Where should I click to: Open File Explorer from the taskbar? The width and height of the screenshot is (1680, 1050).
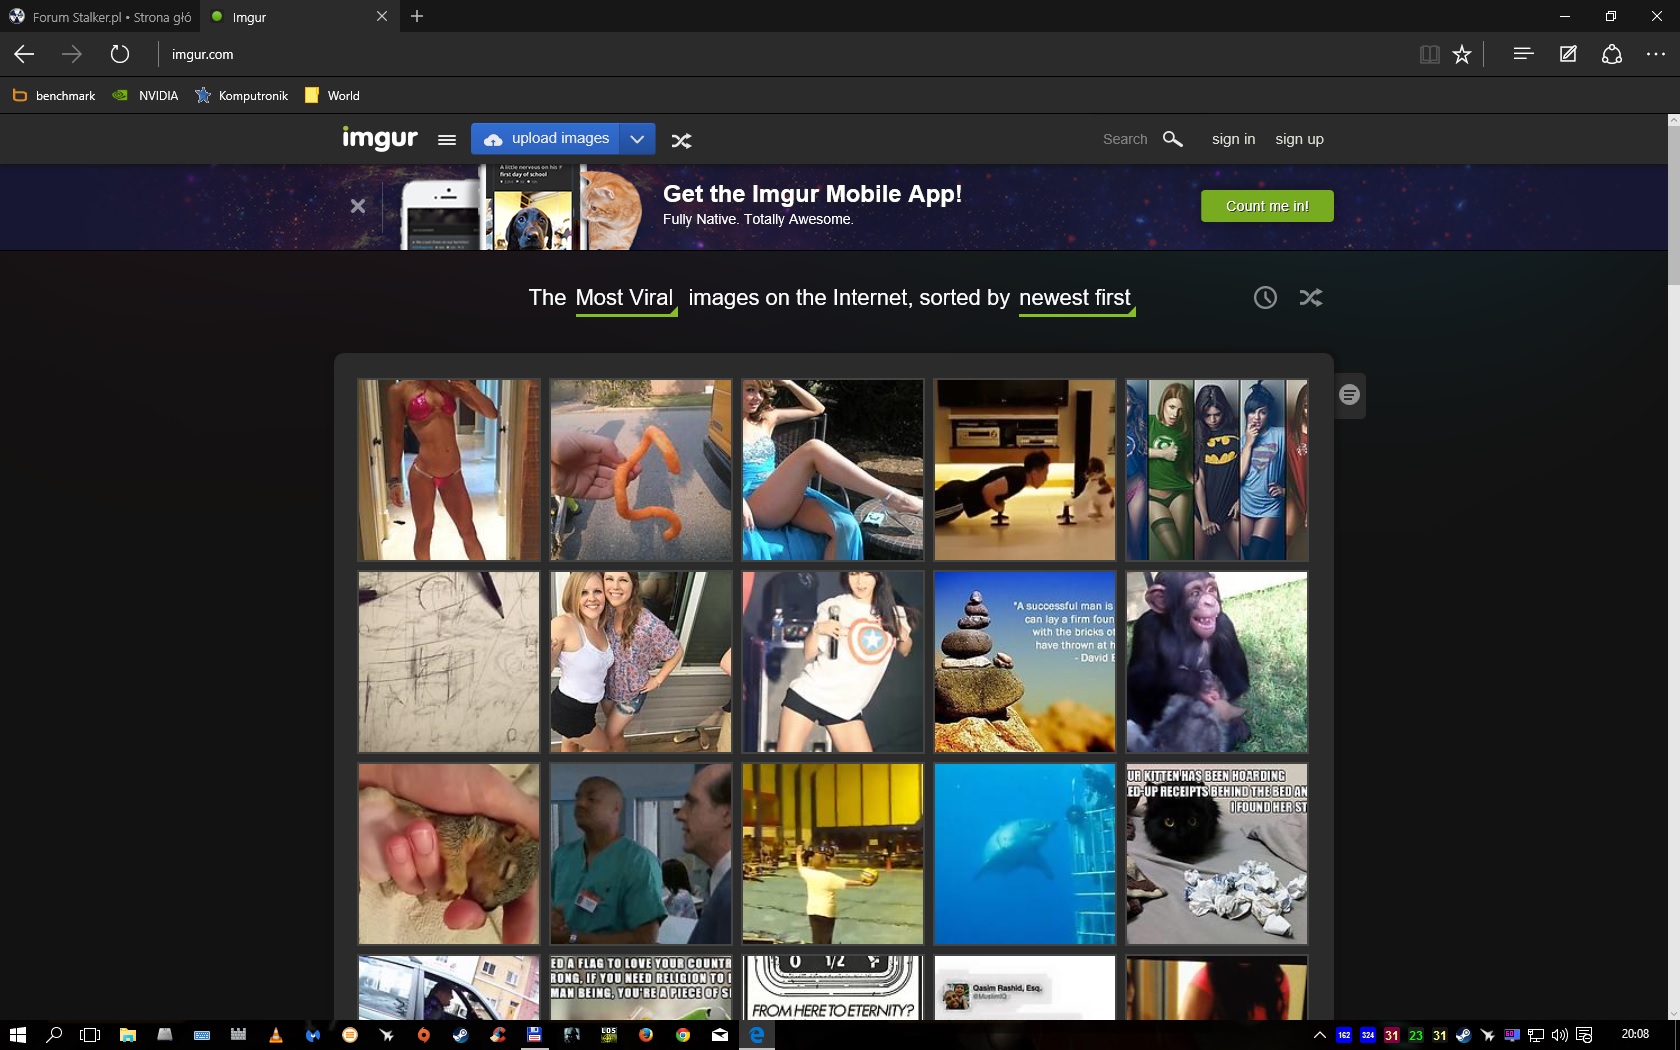[x=127, y=1035]
